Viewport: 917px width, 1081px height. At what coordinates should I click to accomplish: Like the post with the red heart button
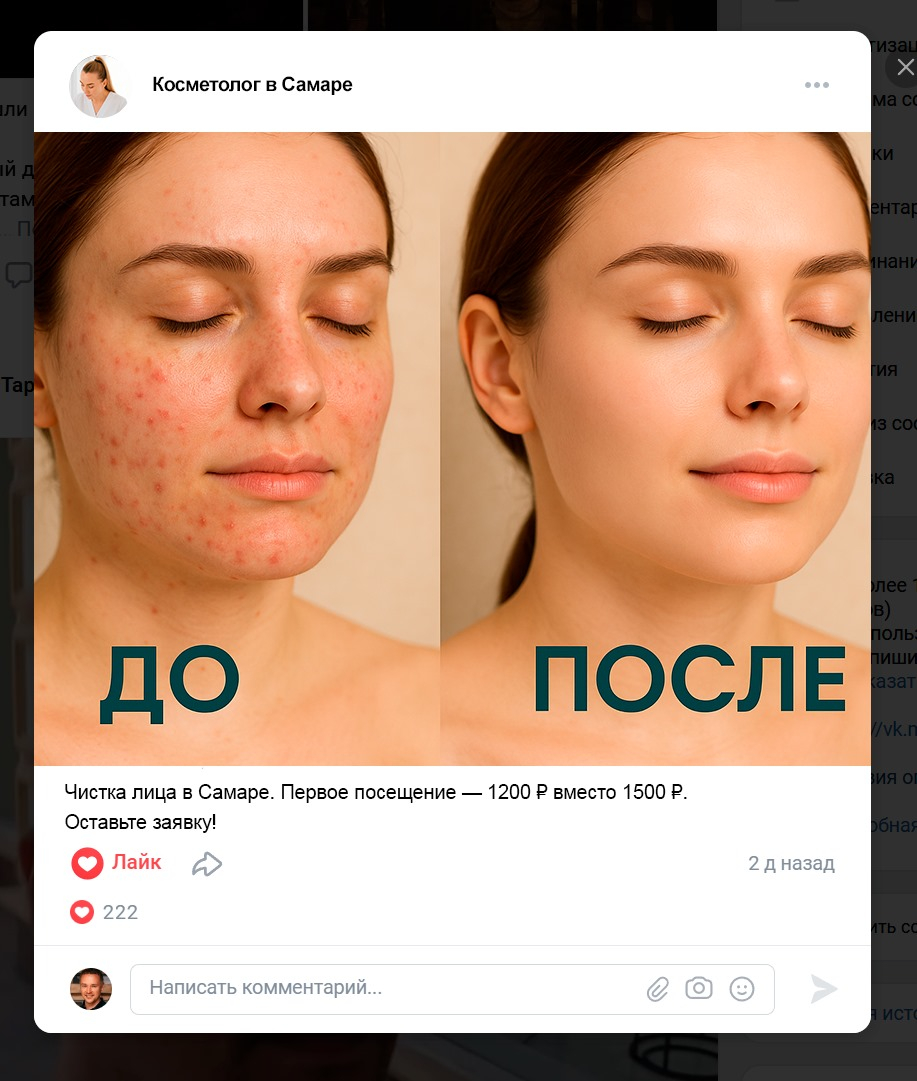pyautogui.click(x=116, y=862)
